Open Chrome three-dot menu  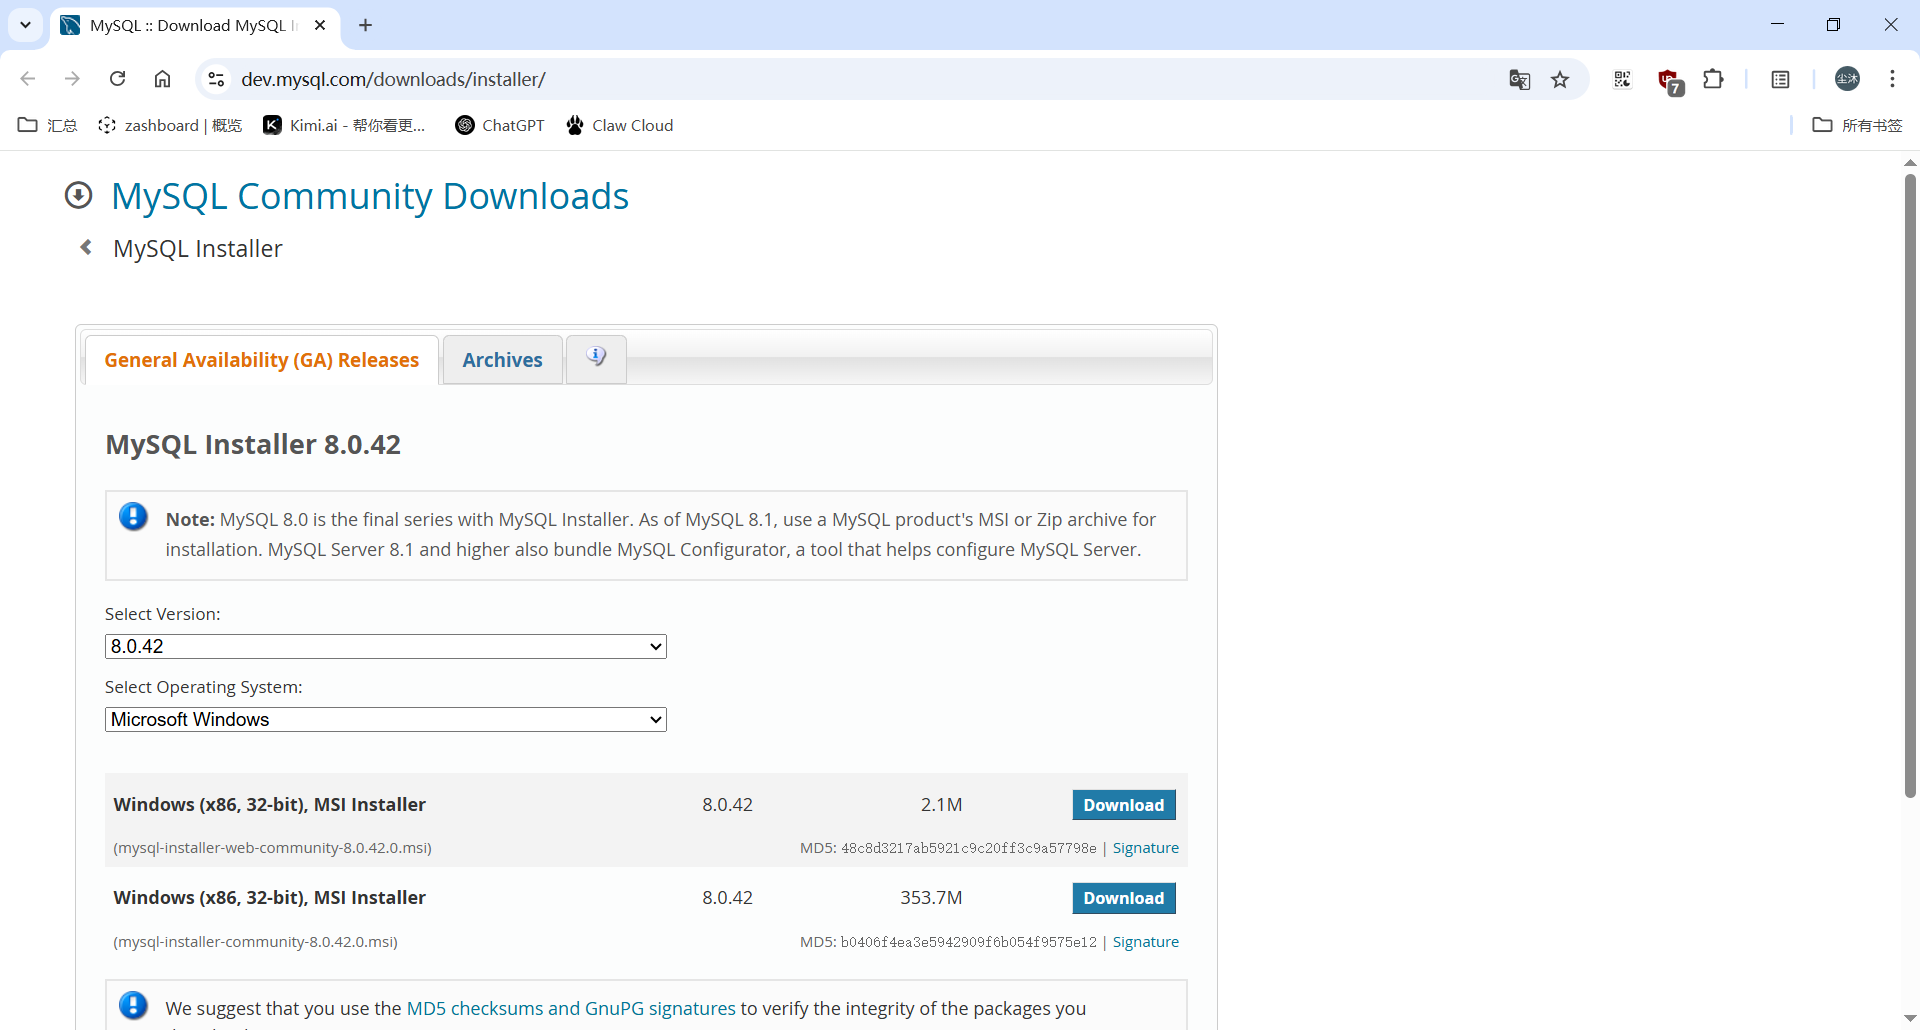(1892, 79)
